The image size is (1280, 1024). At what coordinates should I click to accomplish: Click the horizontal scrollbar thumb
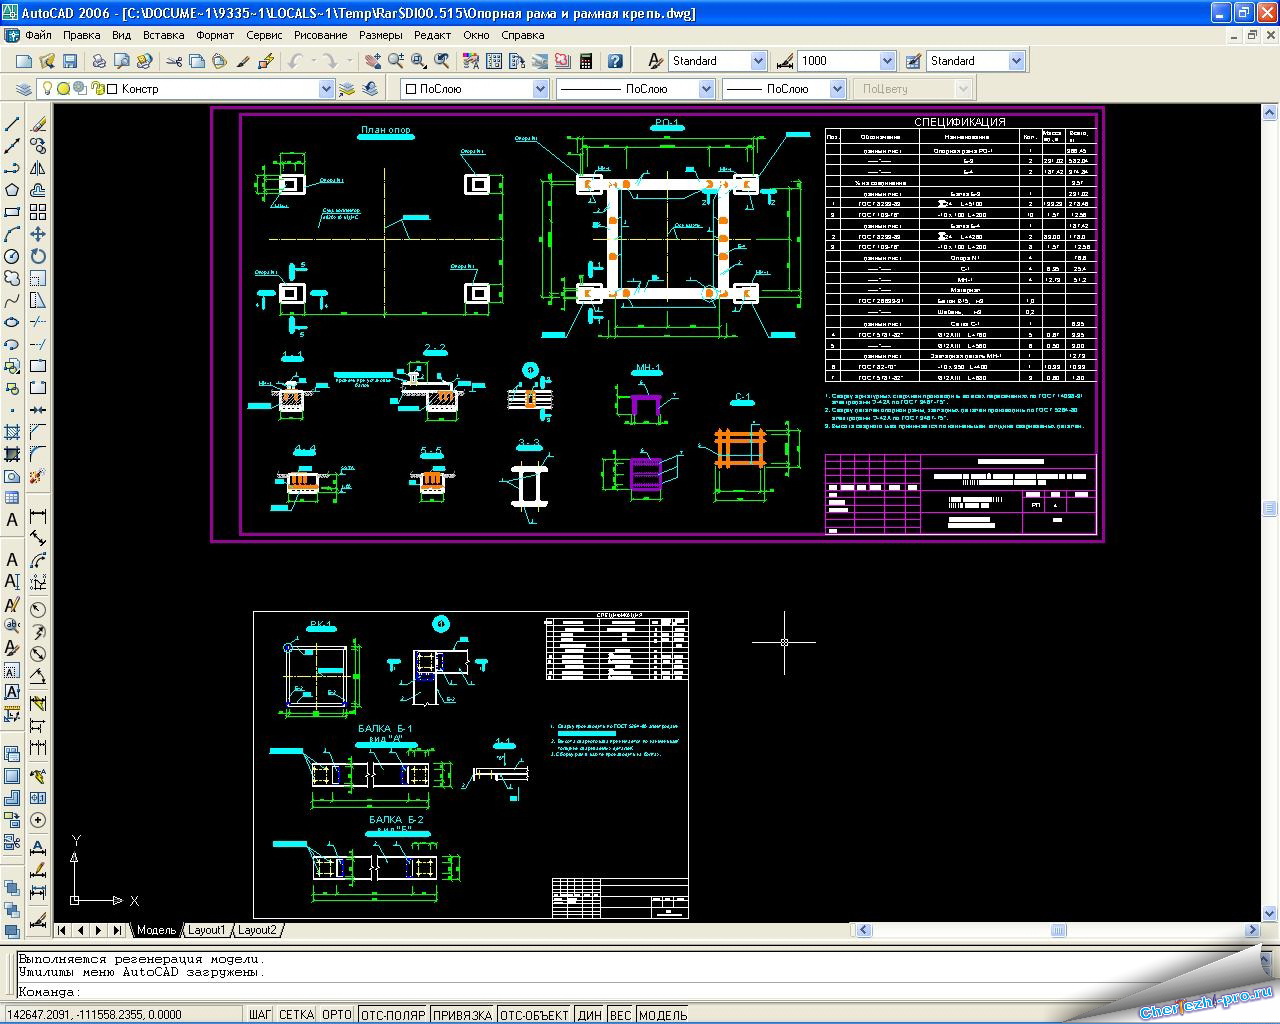(1058, 930)
